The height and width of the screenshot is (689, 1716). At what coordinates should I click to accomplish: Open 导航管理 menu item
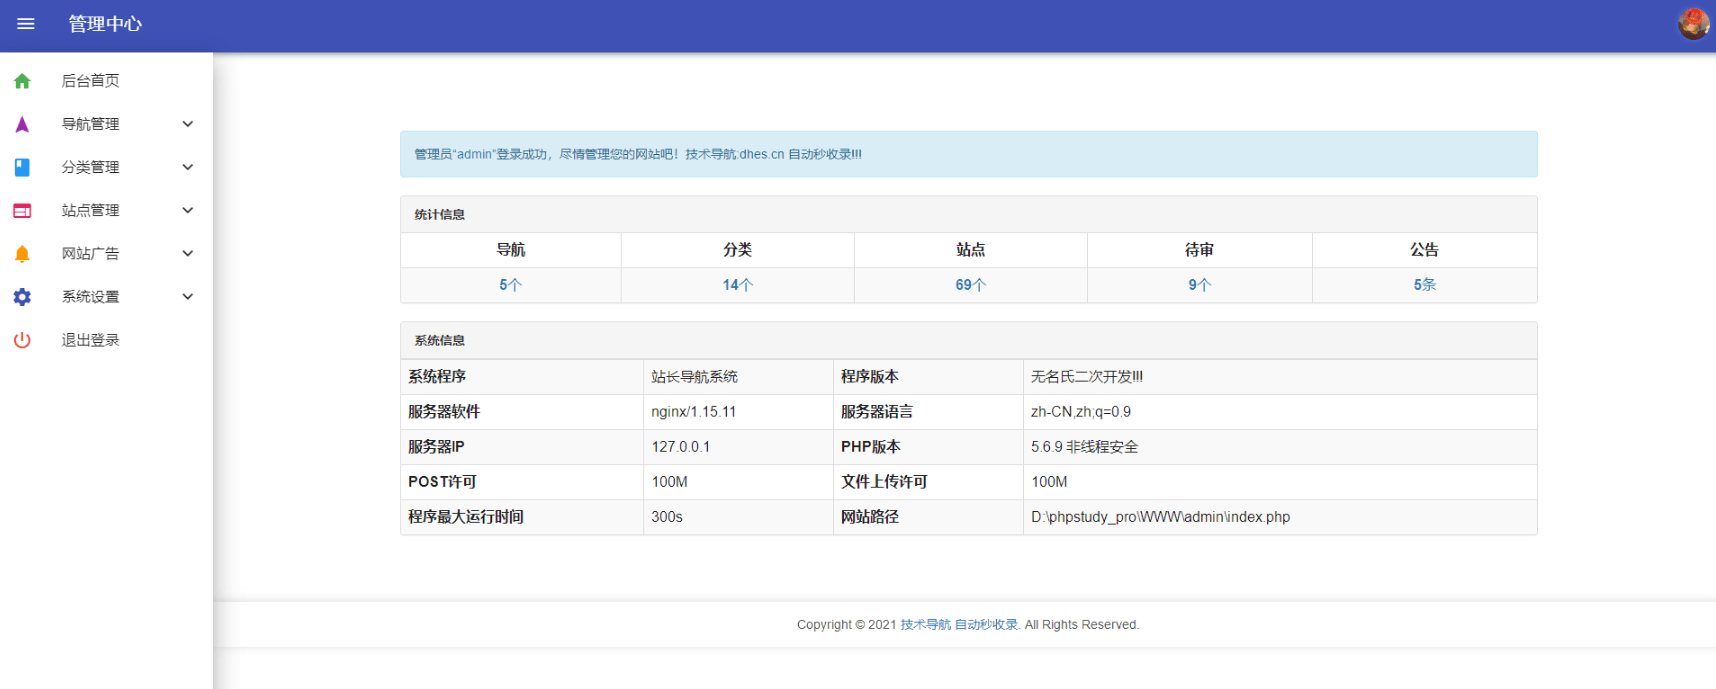[x=106, y=124]
